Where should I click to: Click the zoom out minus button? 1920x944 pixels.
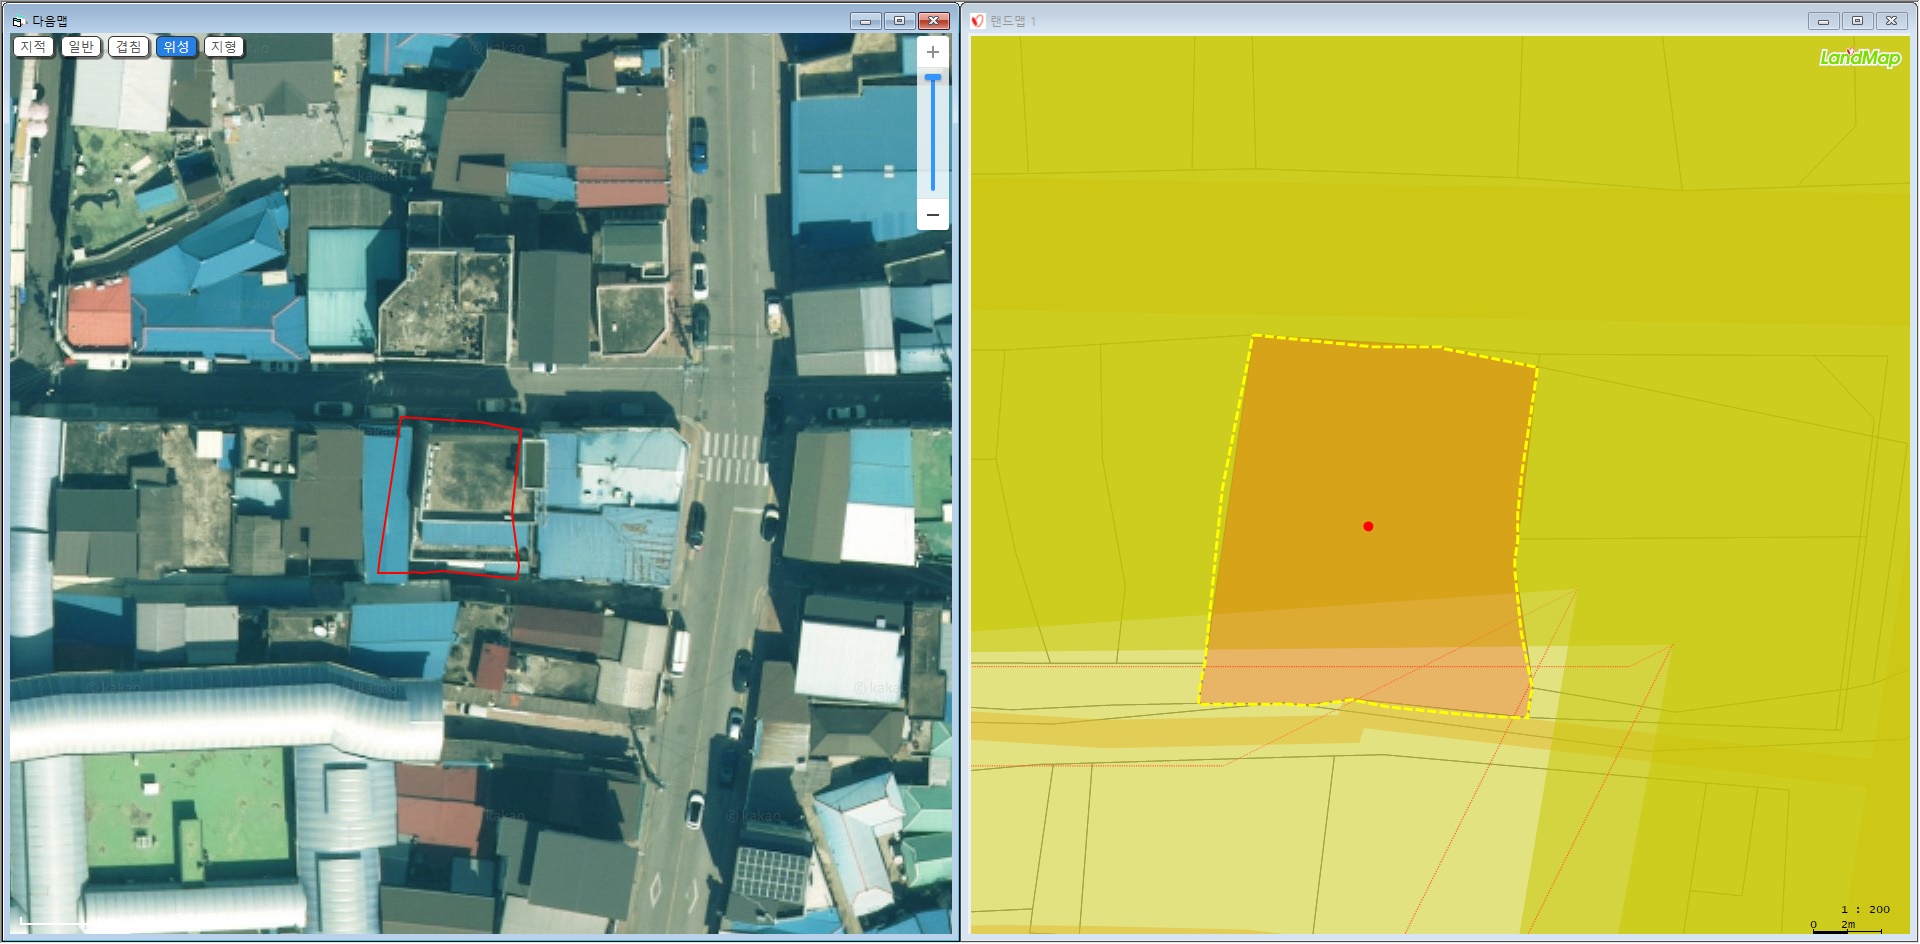(932, 215)
